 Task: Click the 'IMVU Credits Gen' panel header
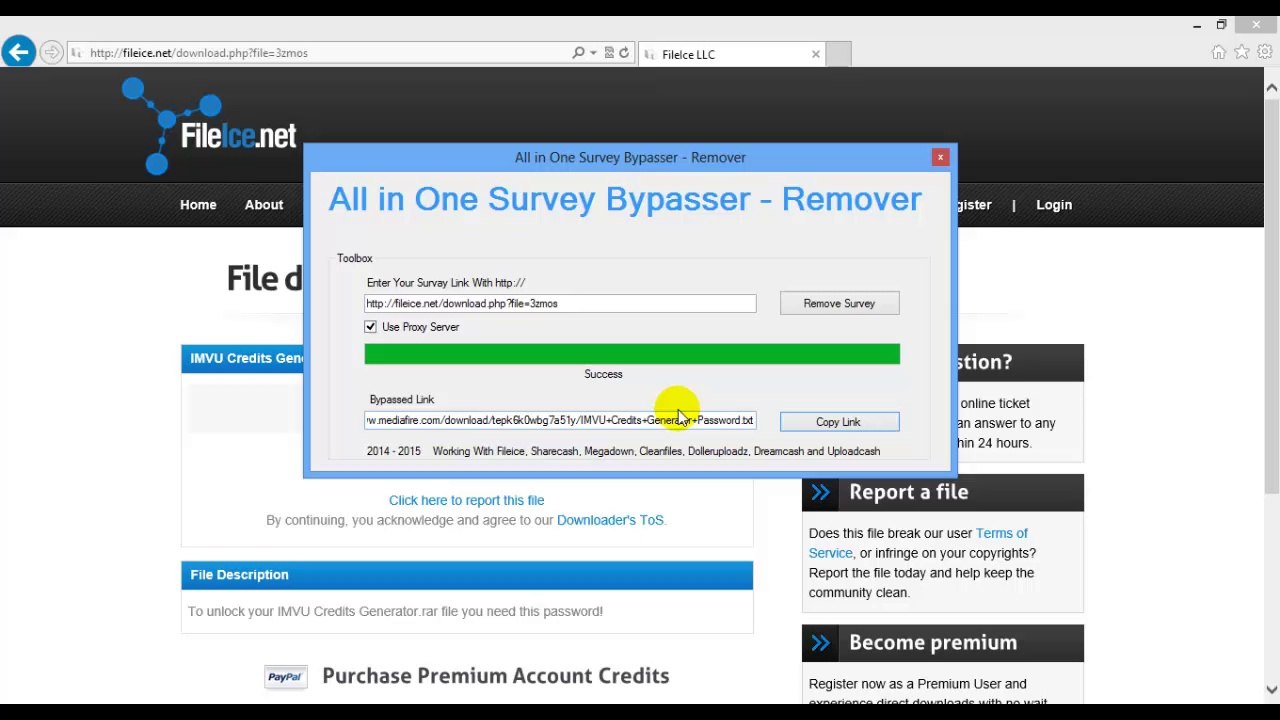(243, 358)
